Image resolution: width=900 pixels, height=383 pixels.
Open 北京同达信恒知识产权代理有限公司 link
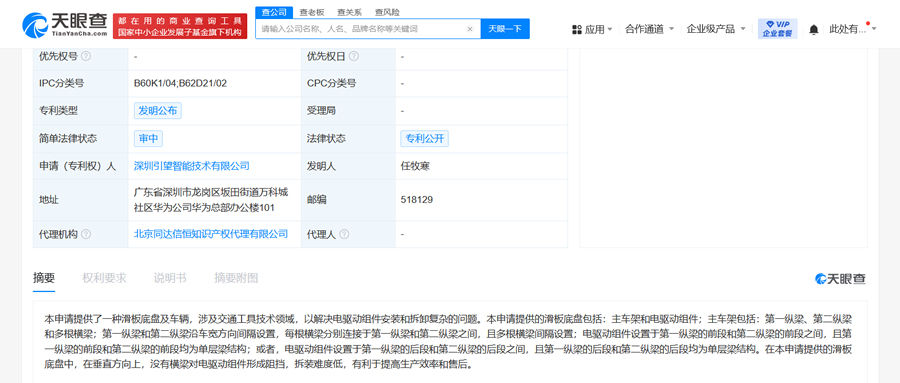(x=211, y=234)
